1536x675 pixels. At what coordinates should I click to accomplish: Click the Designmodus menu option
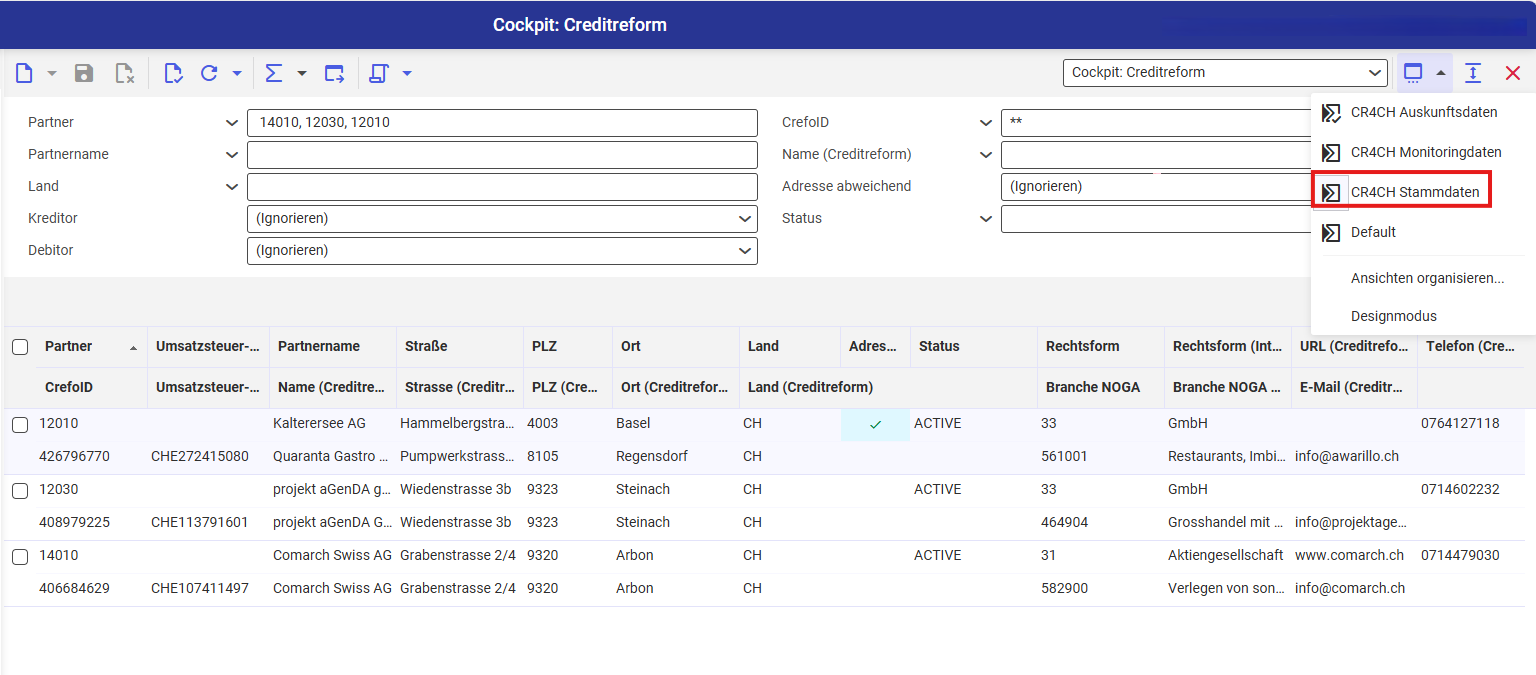click(x=1393, y=316)
